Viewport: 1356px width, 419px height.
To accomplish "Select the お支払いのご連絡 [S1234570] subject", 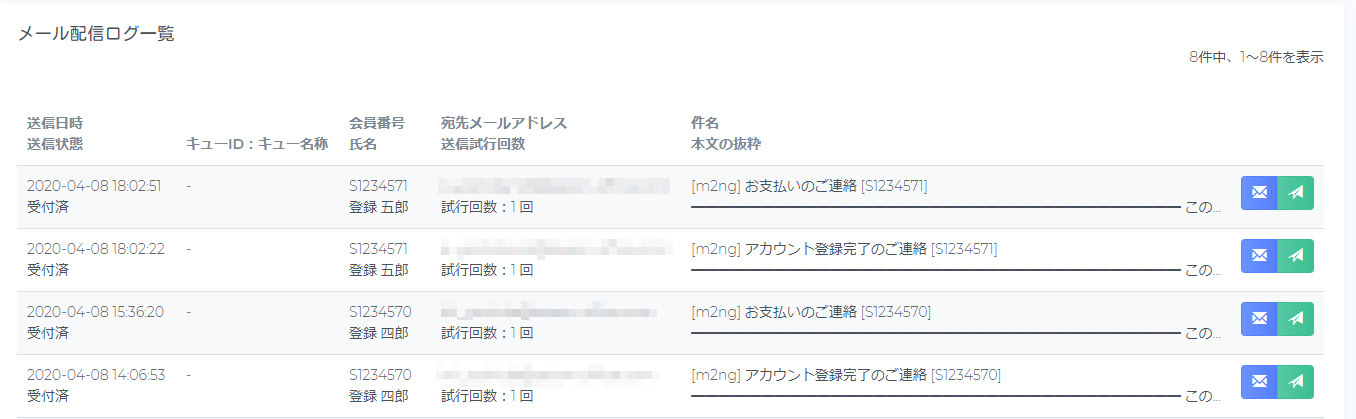I will pos(811,312).
